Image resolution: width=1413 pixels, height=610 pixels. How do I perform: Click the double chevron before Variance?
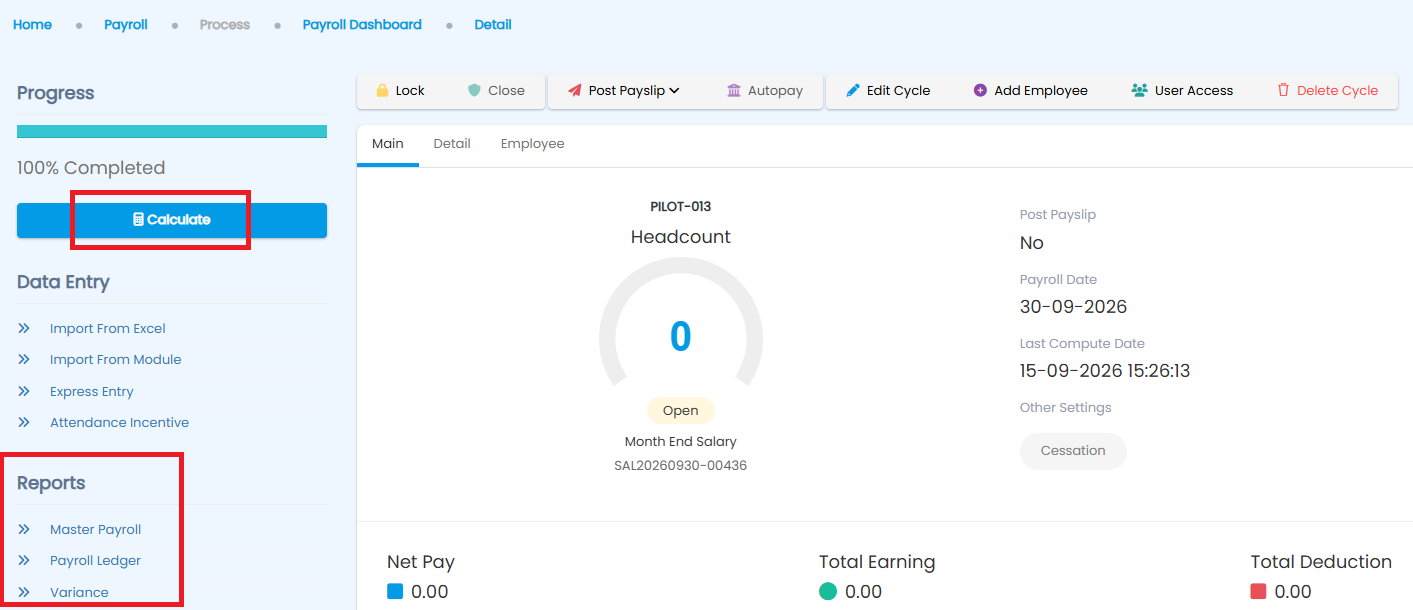point(24,592)
